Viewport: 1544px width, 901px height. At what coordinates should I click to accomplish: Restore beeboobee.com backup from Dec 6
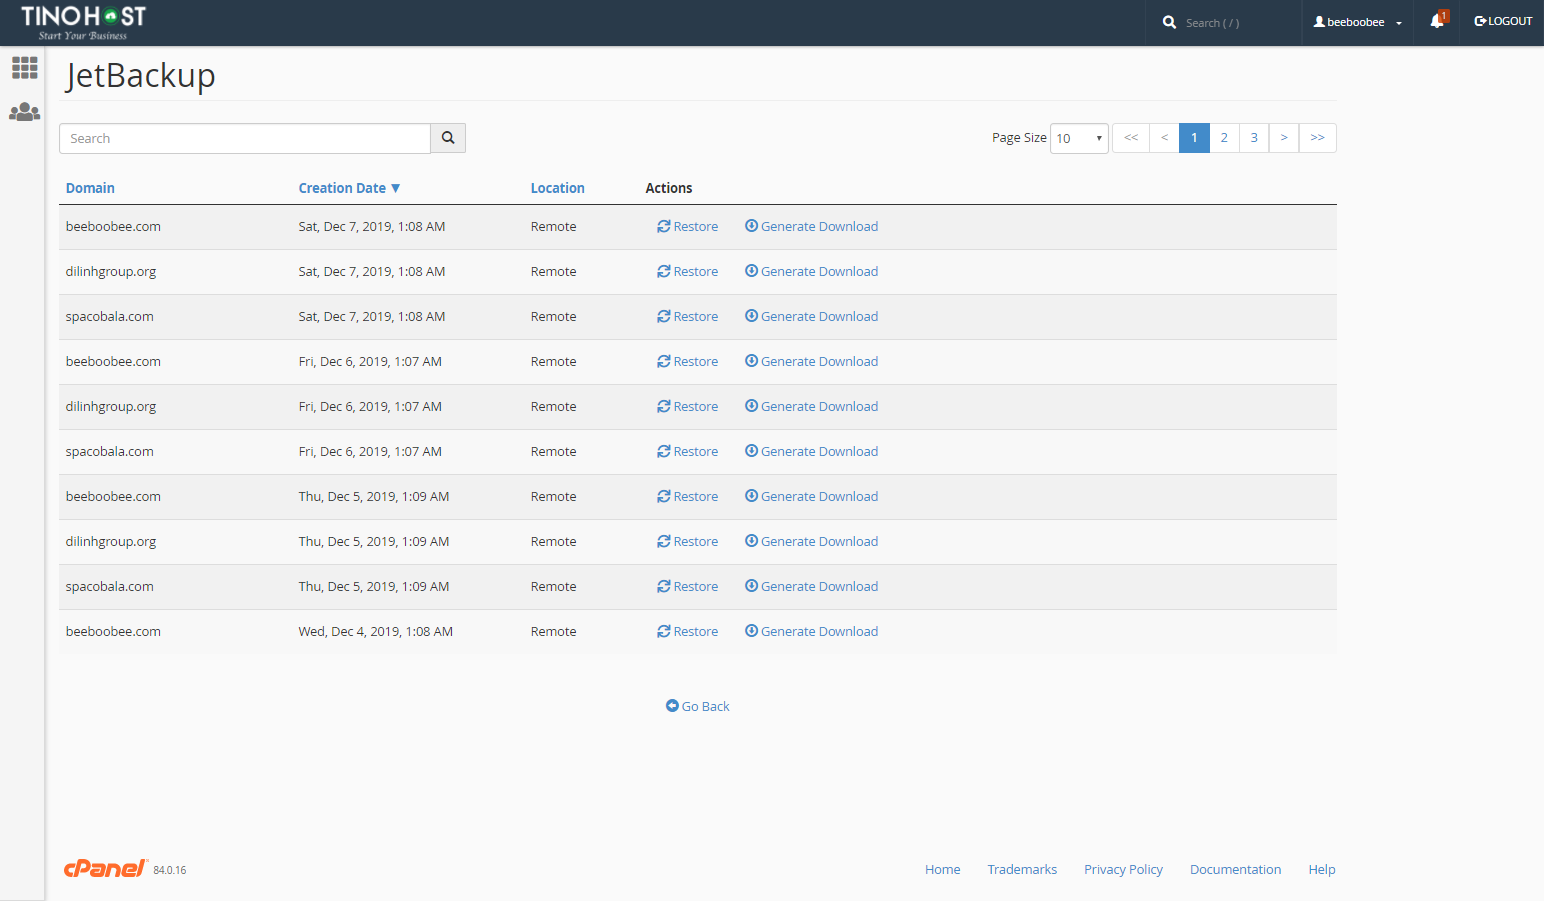tap(688, 362)
